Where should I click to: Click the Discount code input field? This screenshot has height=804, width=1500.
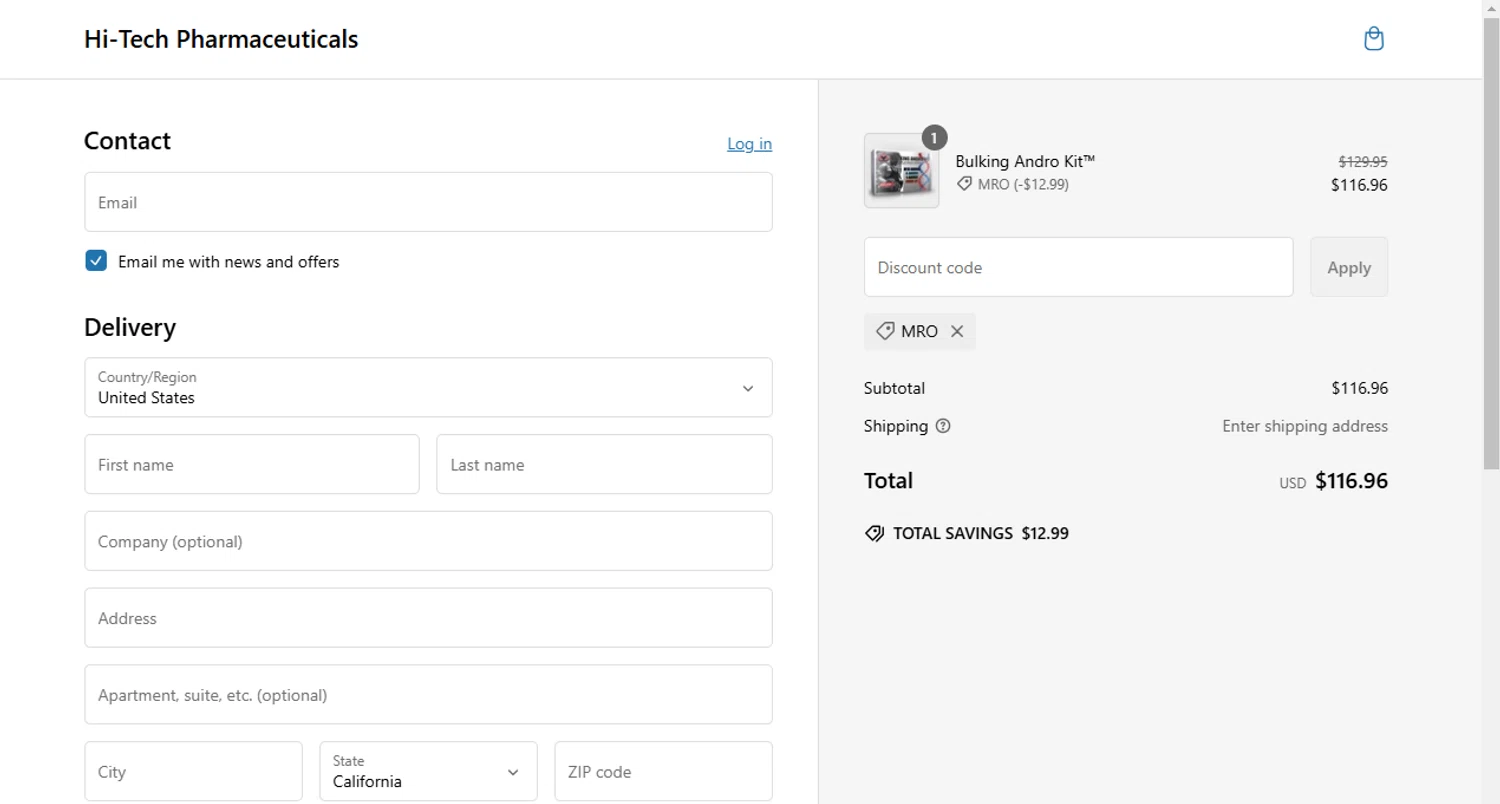(1078, 267)
